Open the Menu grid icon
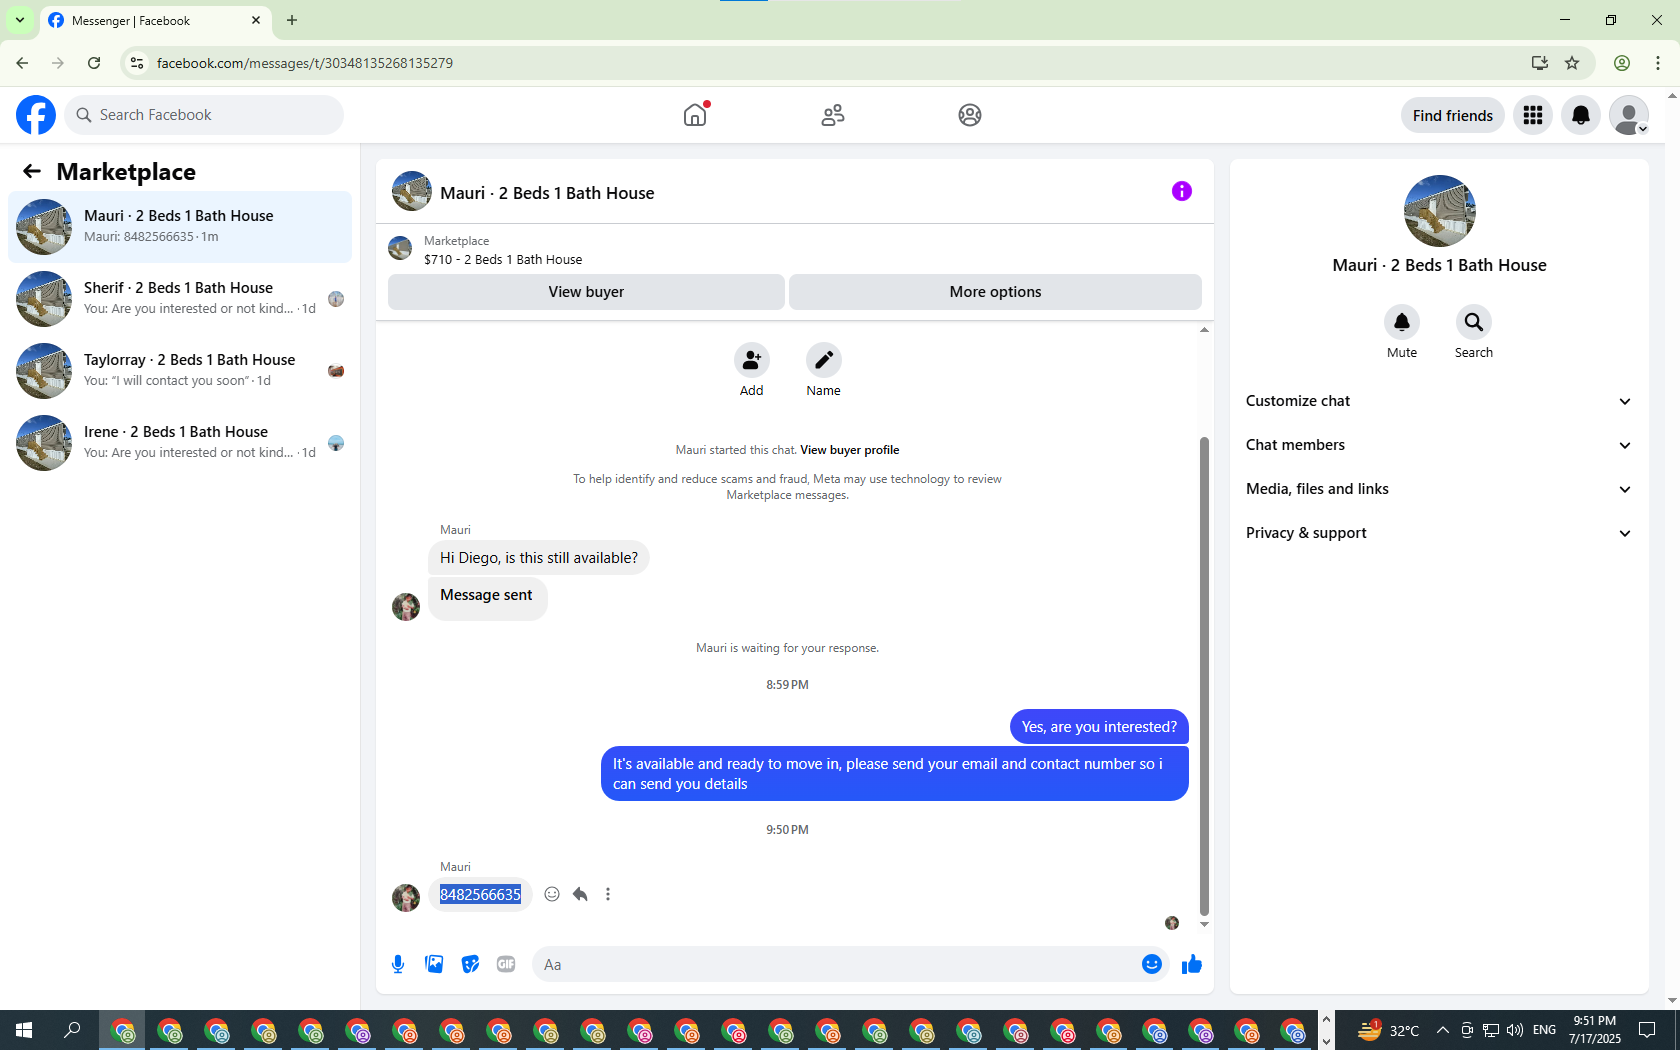 (x=1533, y=115)
